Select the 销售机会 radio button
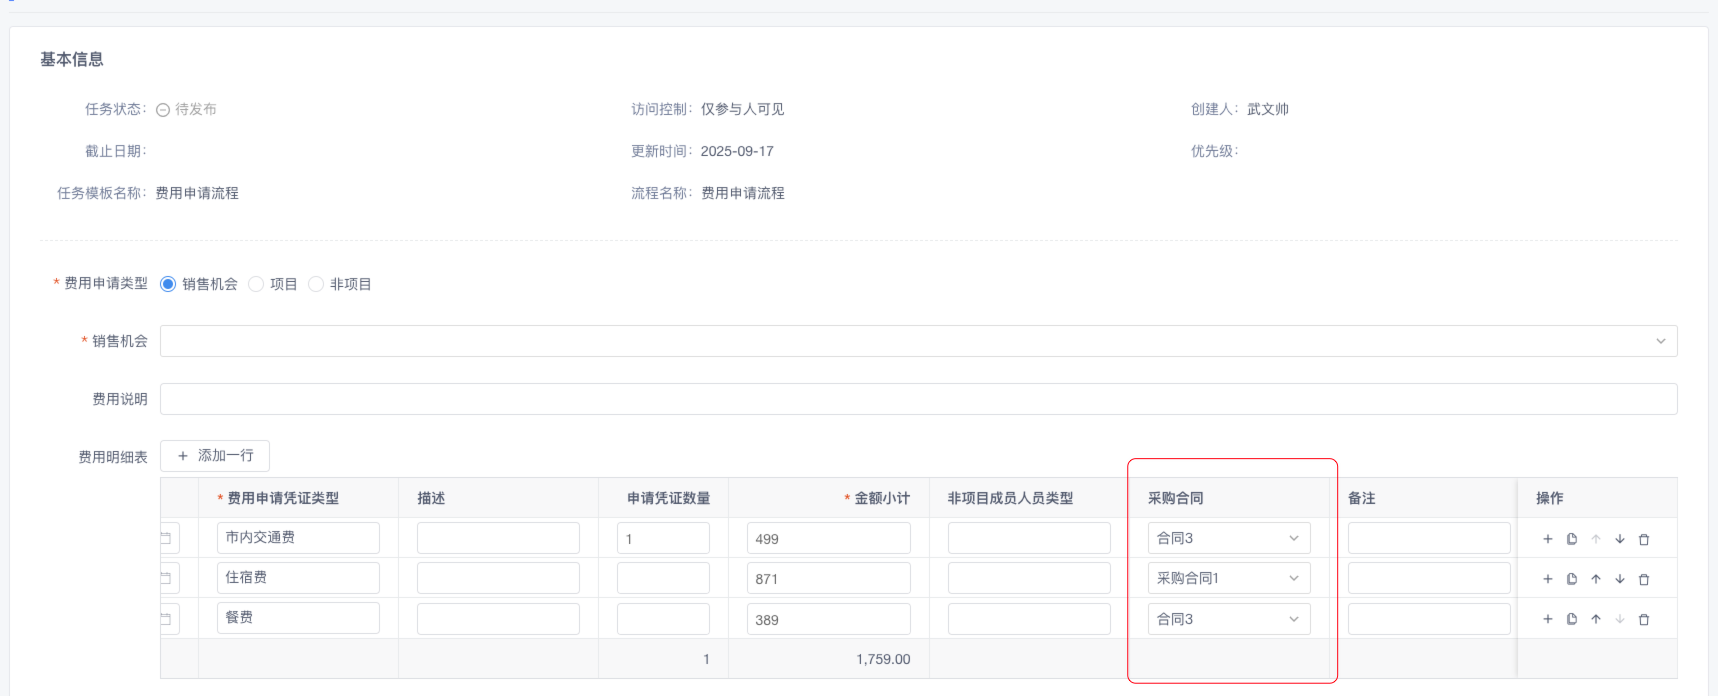The image size is (1718, 696). 168,284
